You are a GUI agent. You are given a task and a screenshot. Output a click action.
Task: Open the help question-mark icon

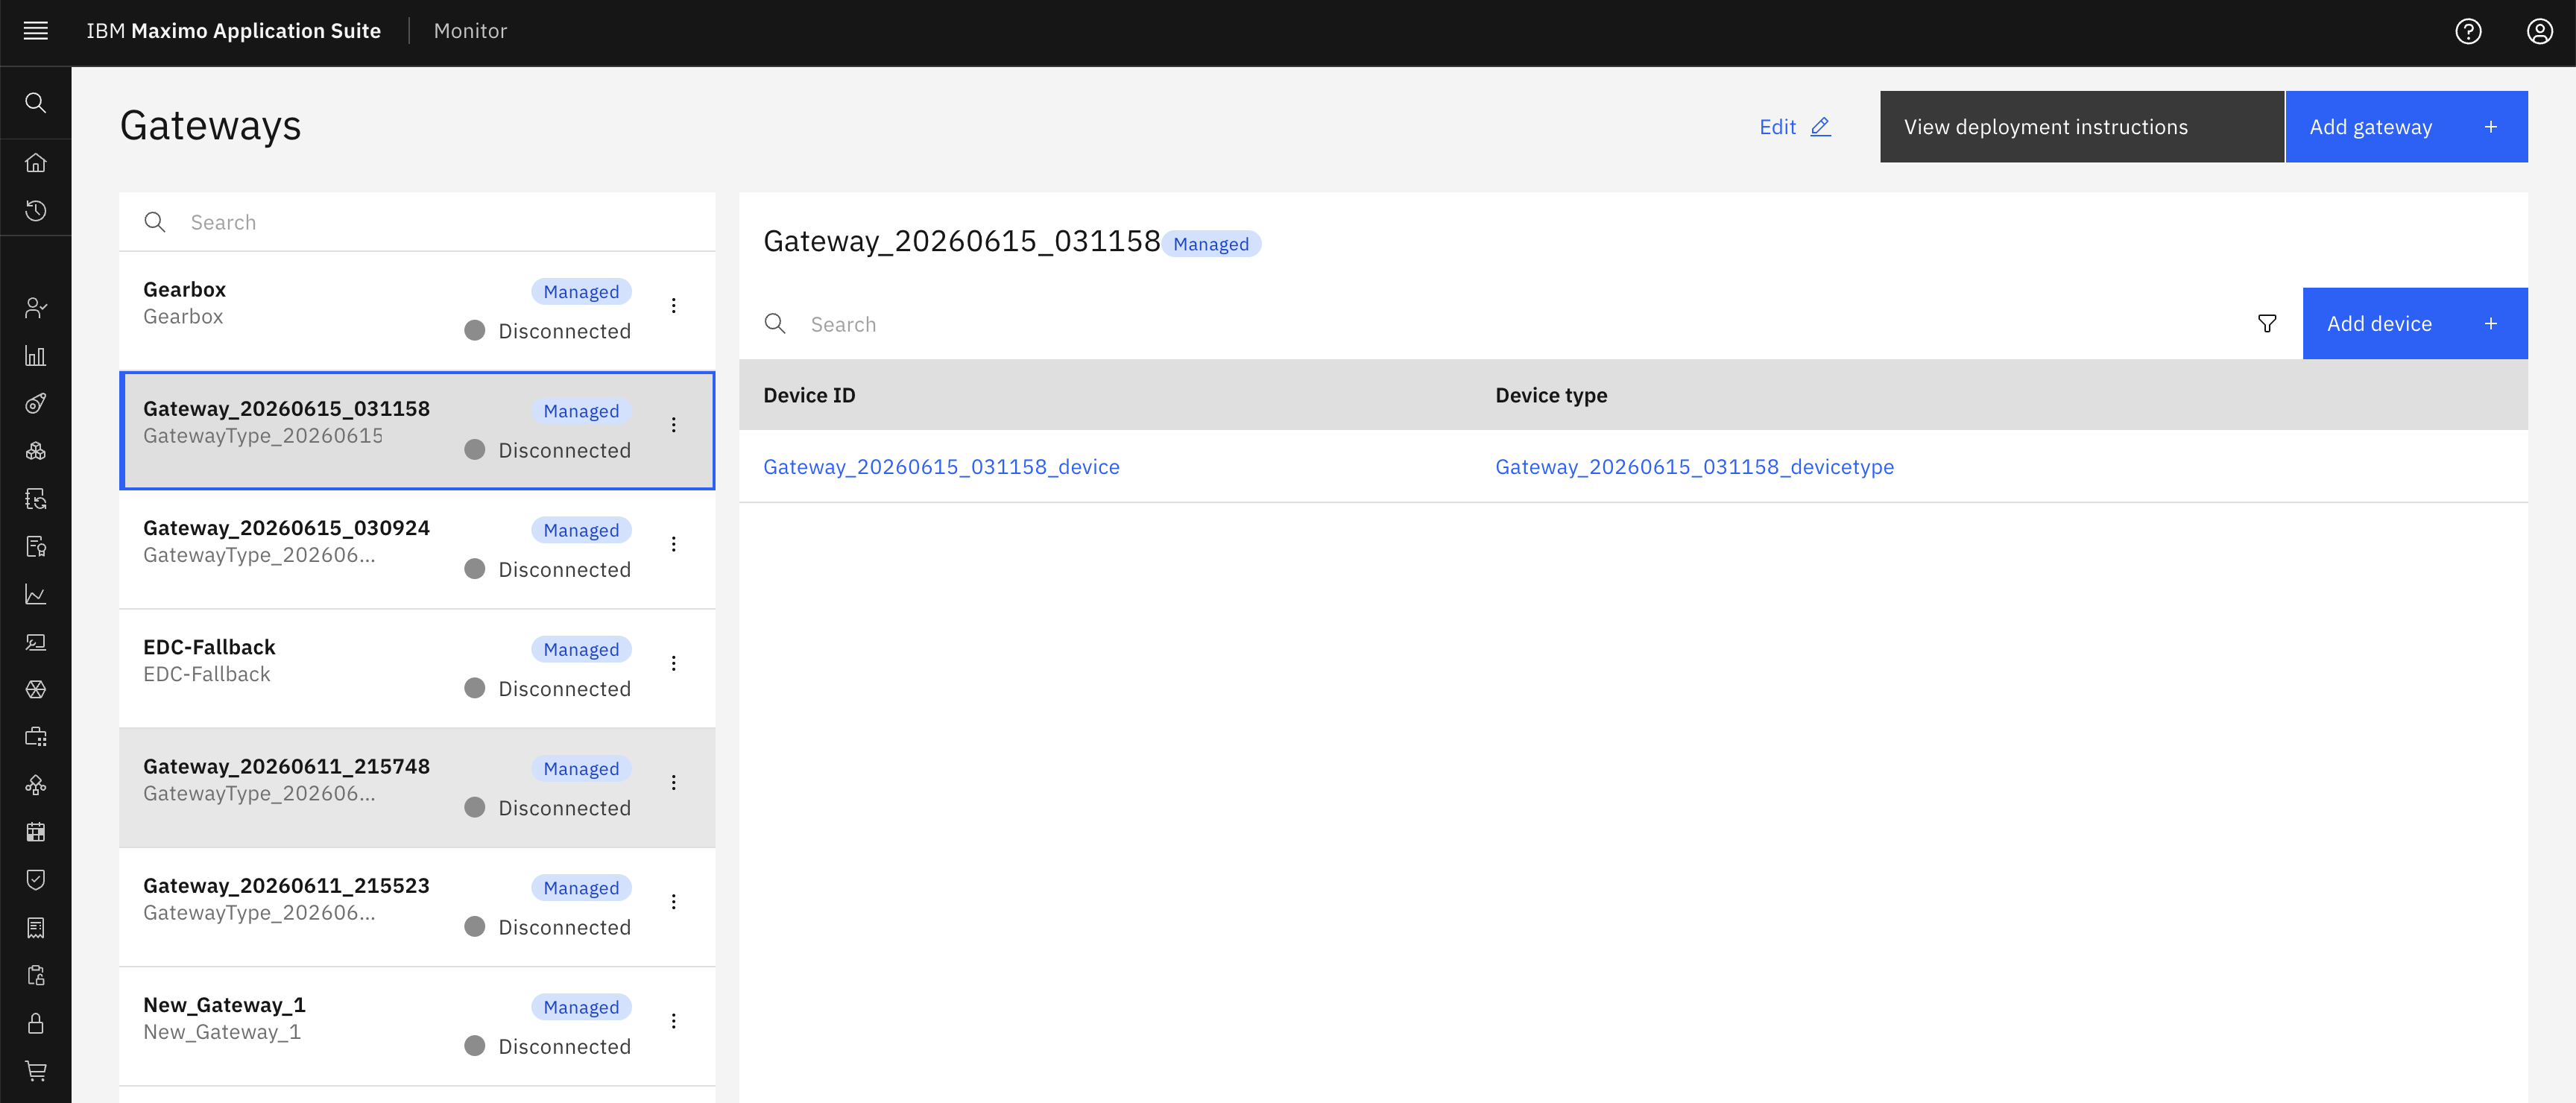coord(2468,31)
